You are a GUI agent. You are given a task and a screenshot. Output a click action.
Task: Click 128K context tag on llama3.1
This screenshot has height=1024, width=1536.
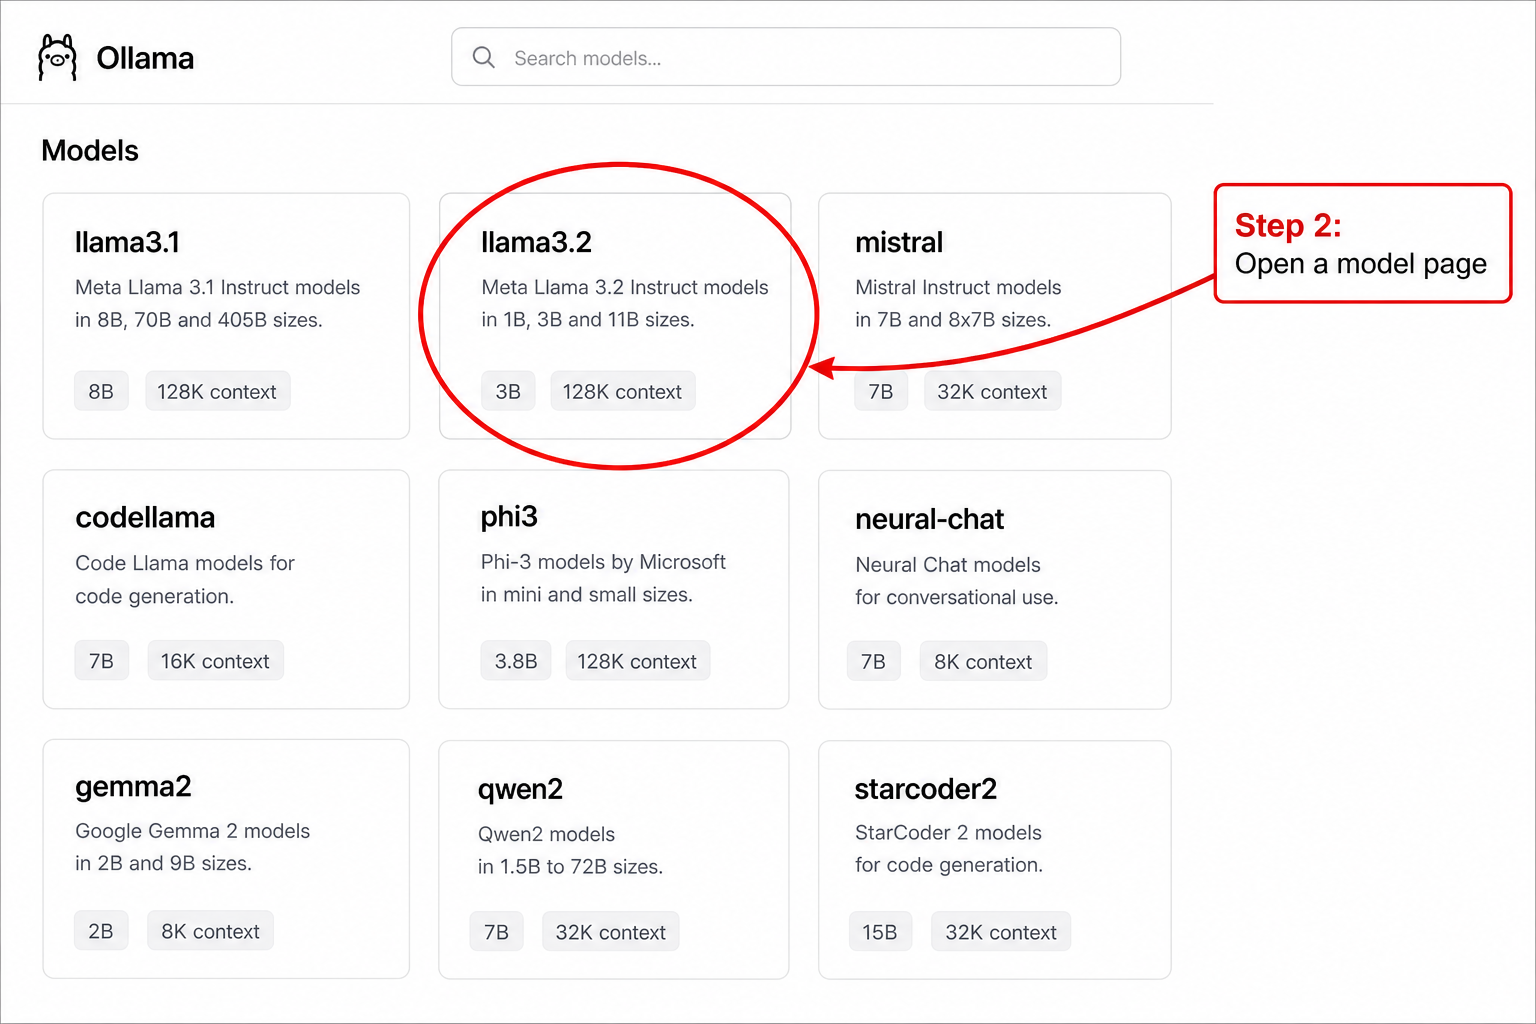217,391
